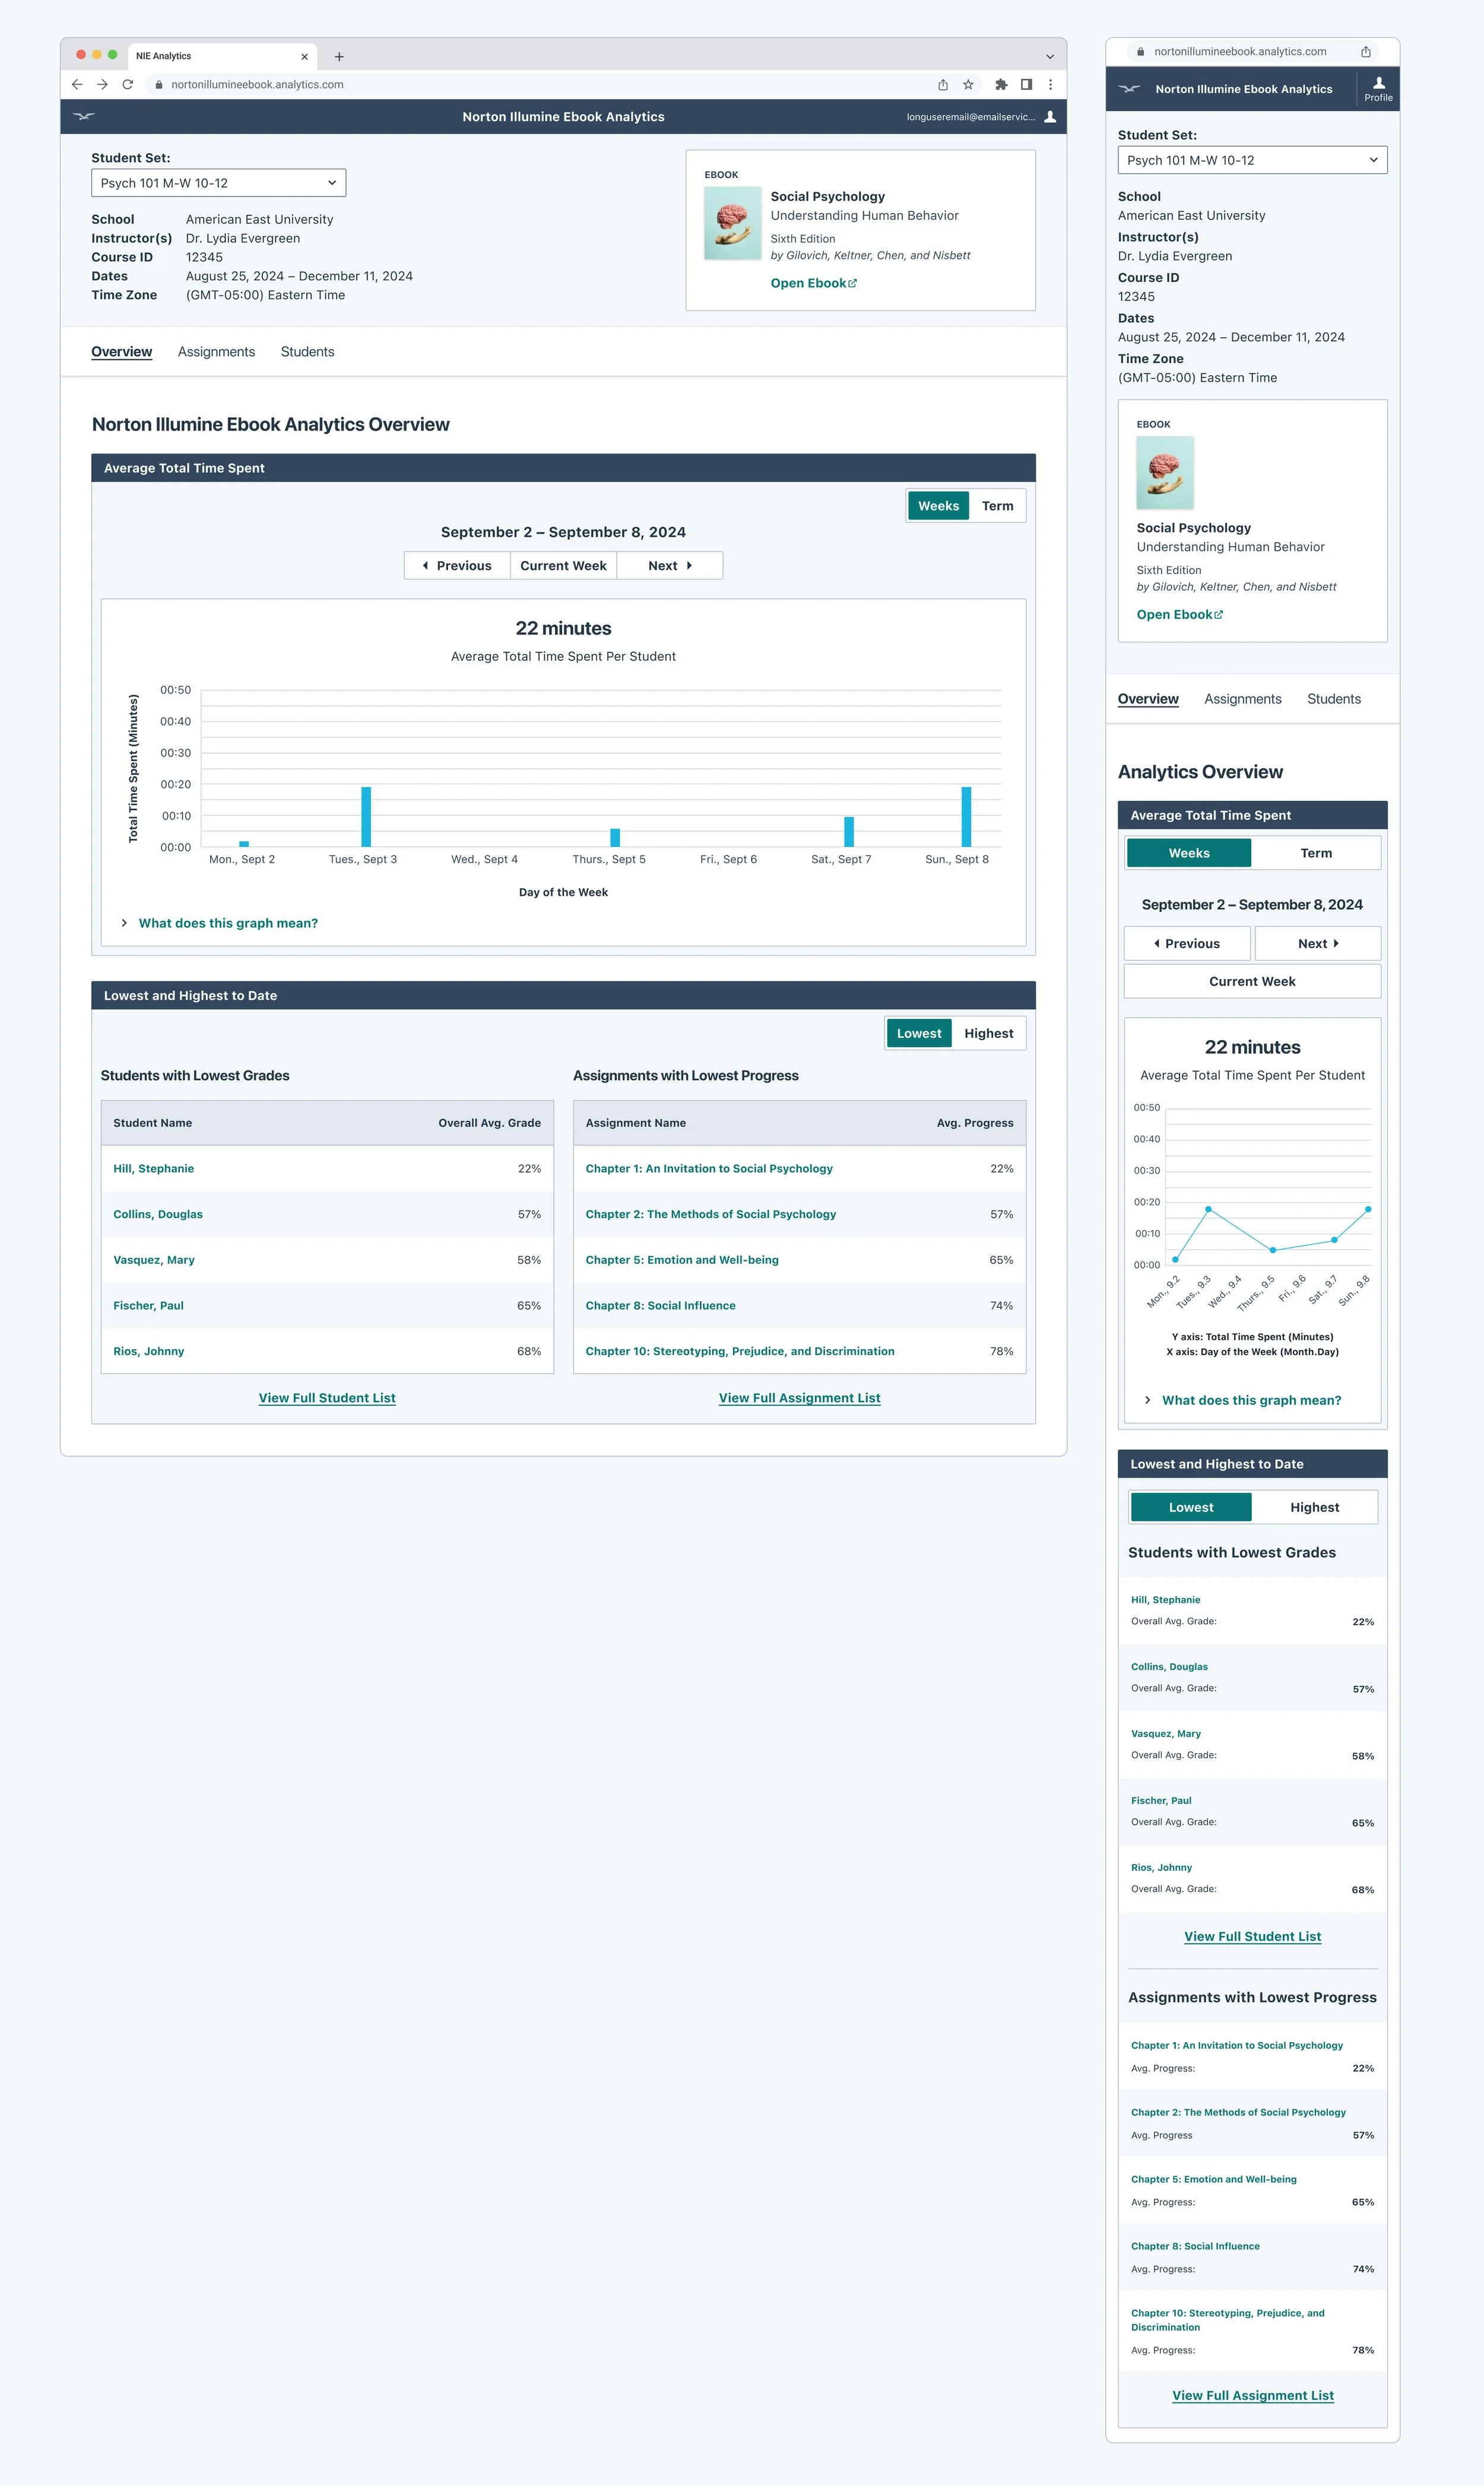Image resolution: width=1484 pixels, height=2485 pixels.
Task: Open the browser side panel icon
Action: [x=1026, y=85]
